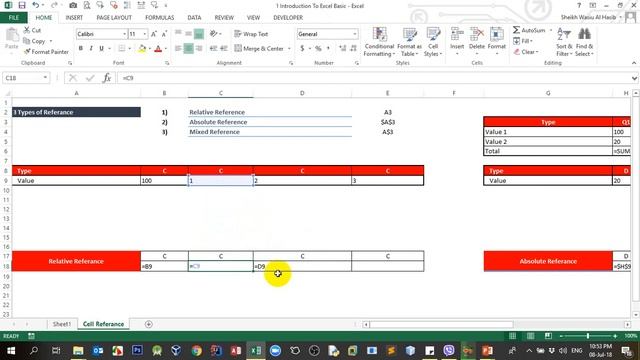Switch to the INSERT tab
This screenshot has height=360, width=640.
click(74, 18)
